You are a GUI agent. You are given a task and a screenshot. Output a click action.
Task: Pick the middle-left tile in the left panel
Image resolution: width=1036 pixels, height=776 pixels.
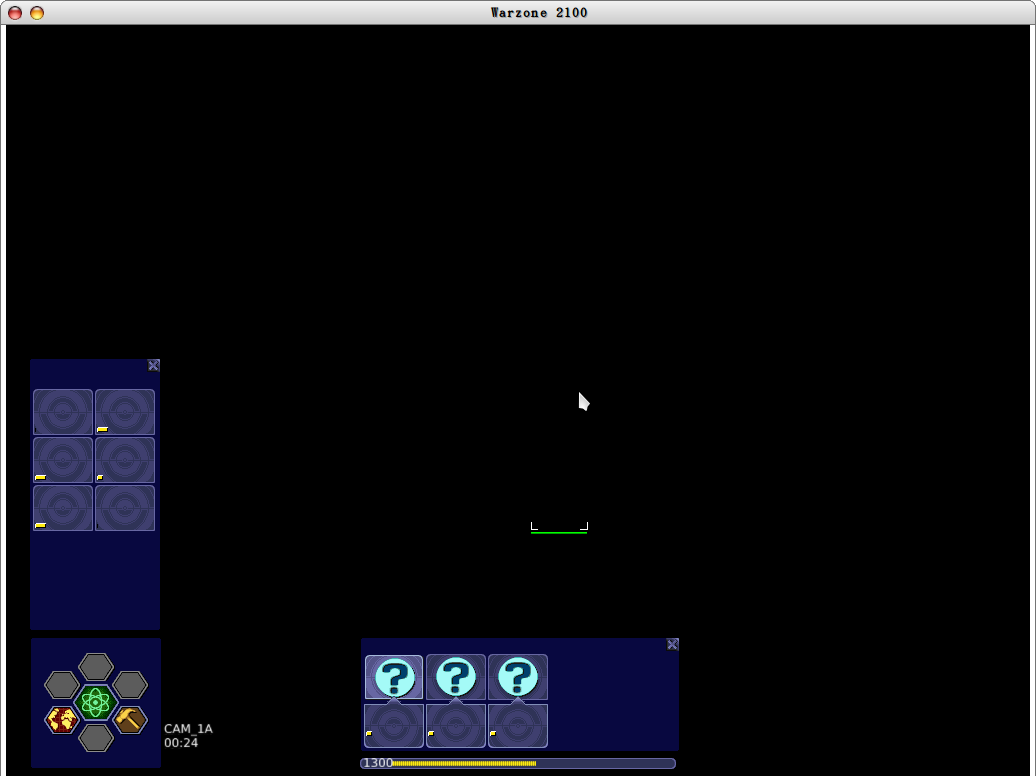pos(63,460)
